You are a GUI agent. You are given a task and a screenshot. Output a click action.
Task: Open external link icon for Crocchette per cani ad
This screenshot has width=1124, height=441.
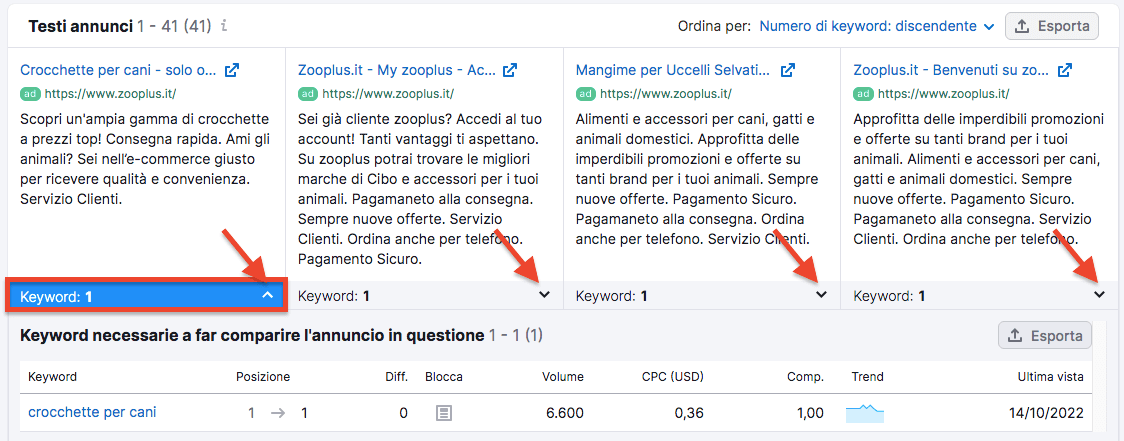pyautogui.click(x=232, y=70)
